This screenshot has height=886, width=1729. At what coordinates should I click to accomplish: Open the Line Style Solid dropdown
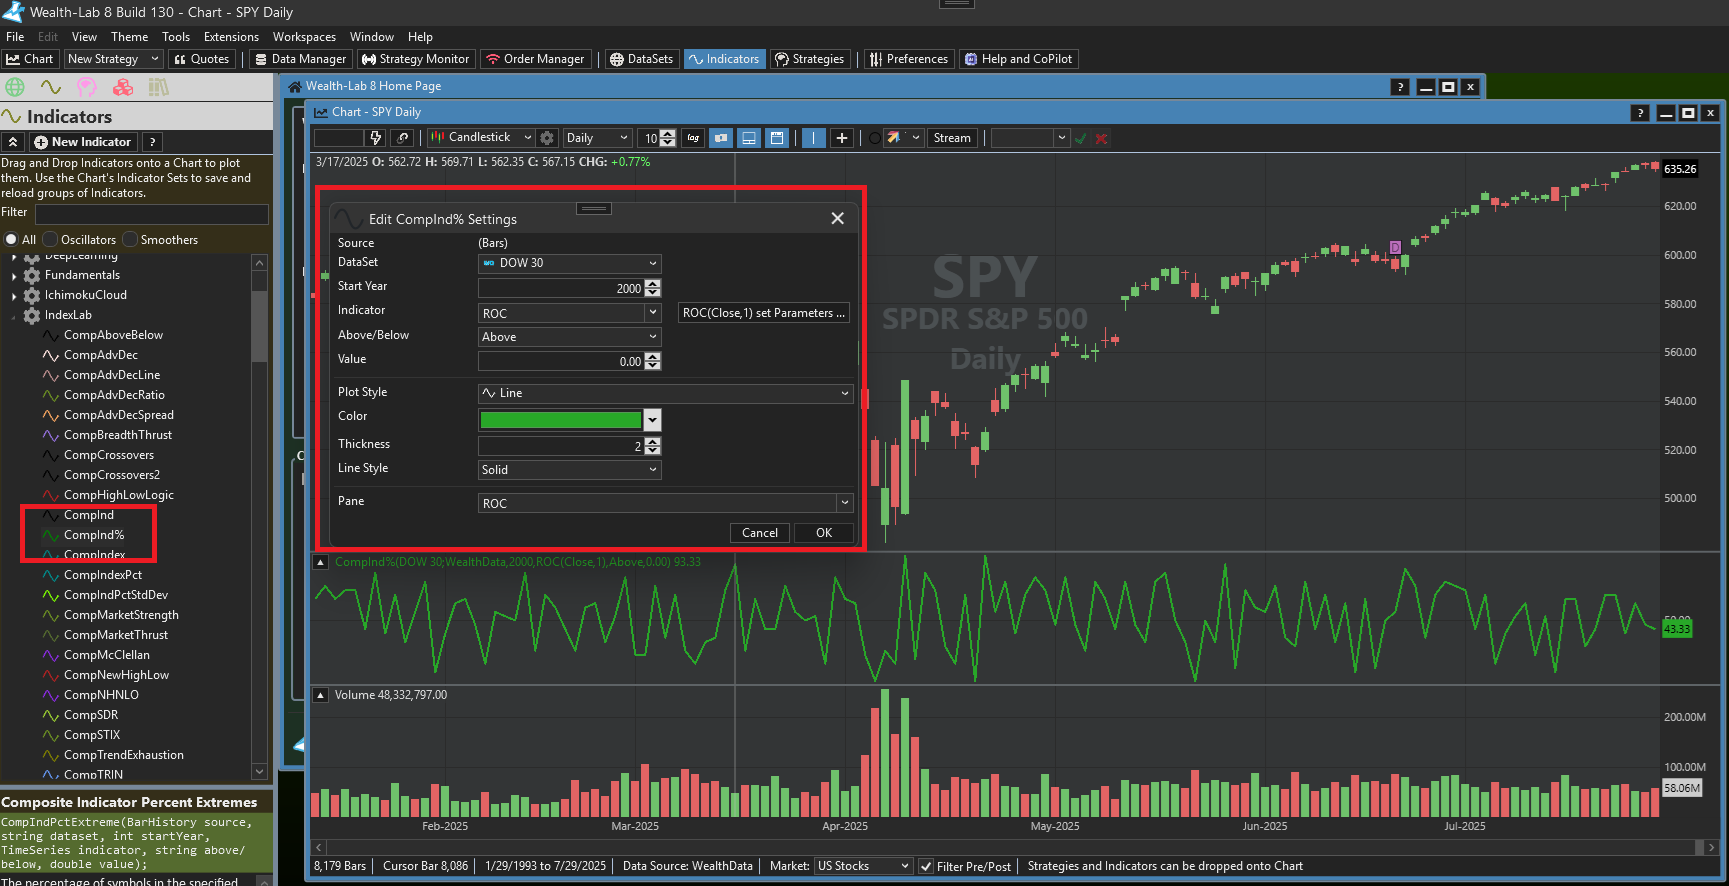tap(570, 469)
